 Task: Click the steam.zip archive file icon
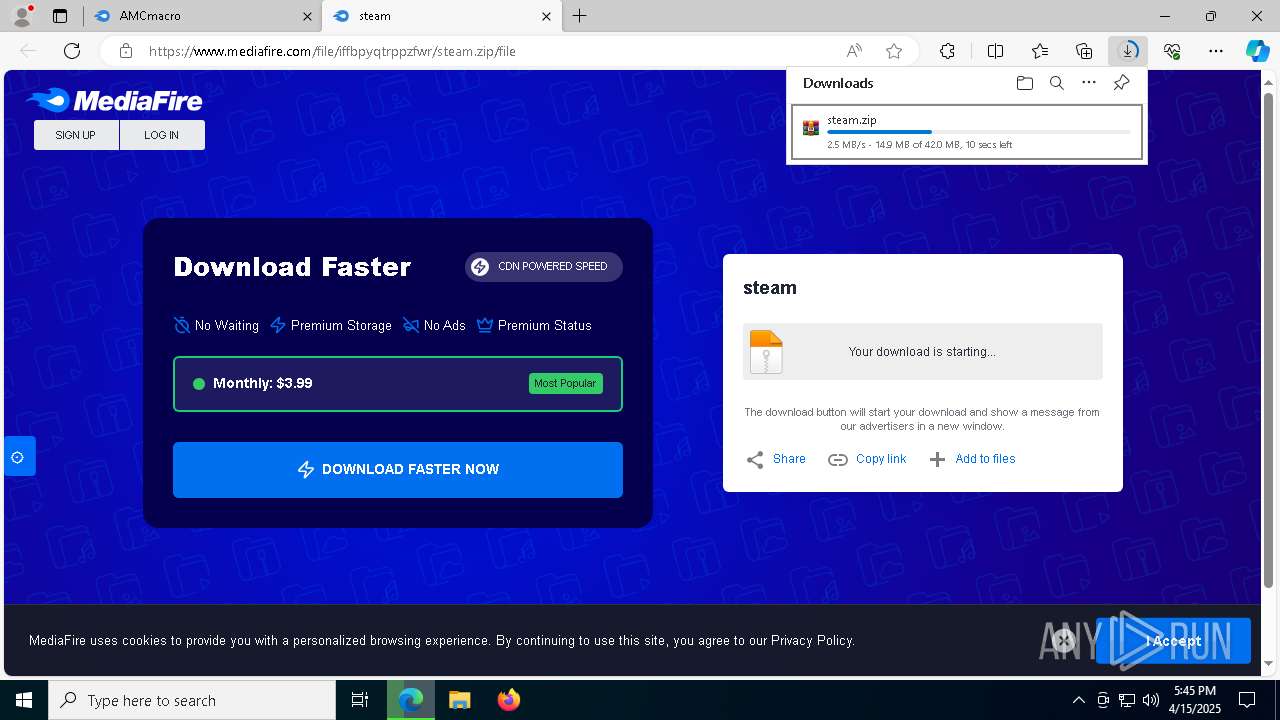point(811,128)
